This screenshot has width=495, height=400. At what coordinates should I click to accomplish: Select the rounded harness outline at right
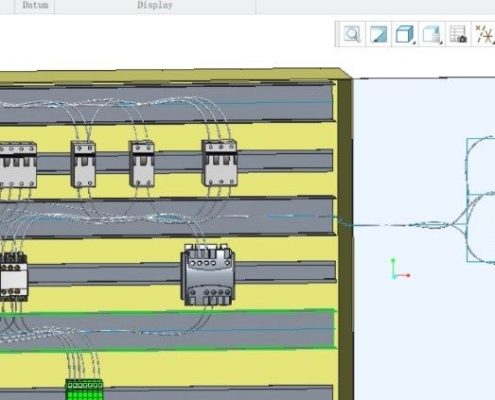[481, 200]
